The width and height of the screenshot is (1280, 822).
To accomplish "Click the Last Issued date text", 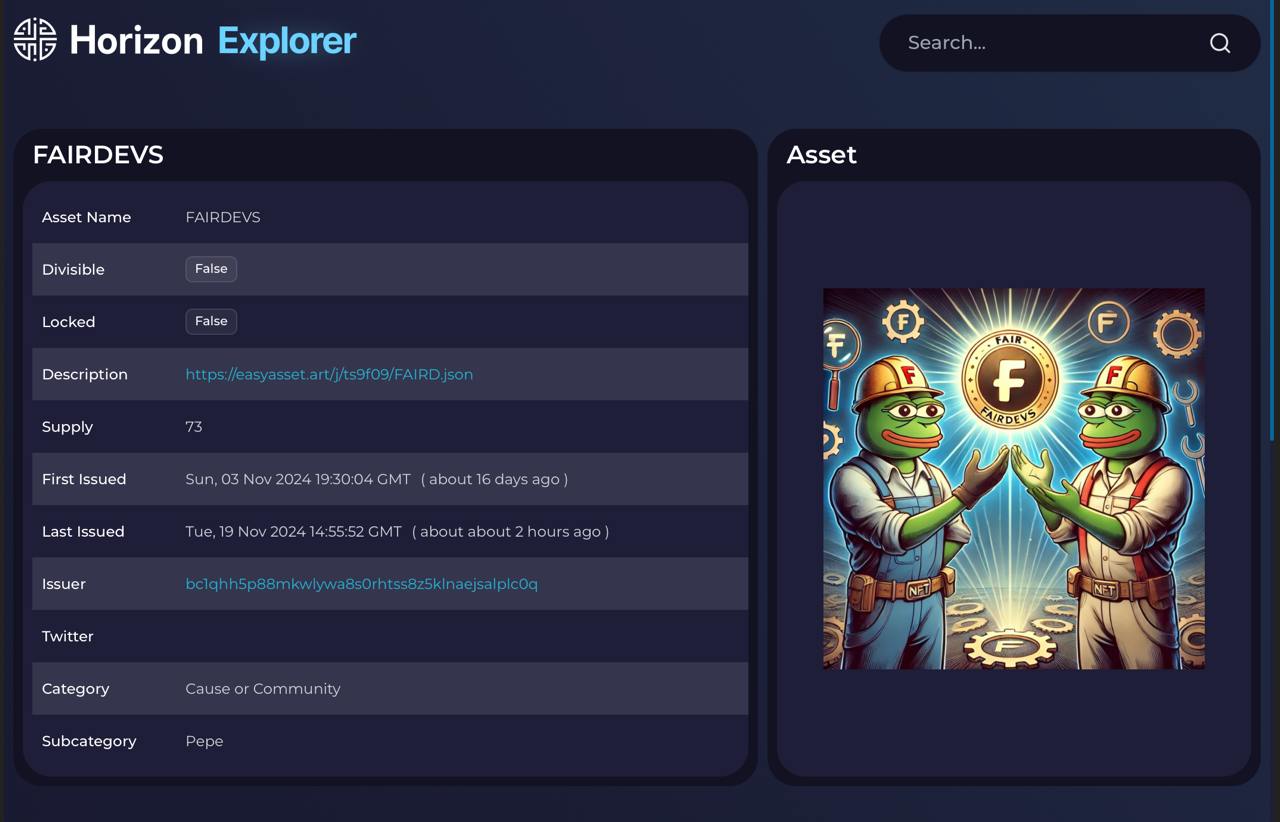I will click(293, 532).
